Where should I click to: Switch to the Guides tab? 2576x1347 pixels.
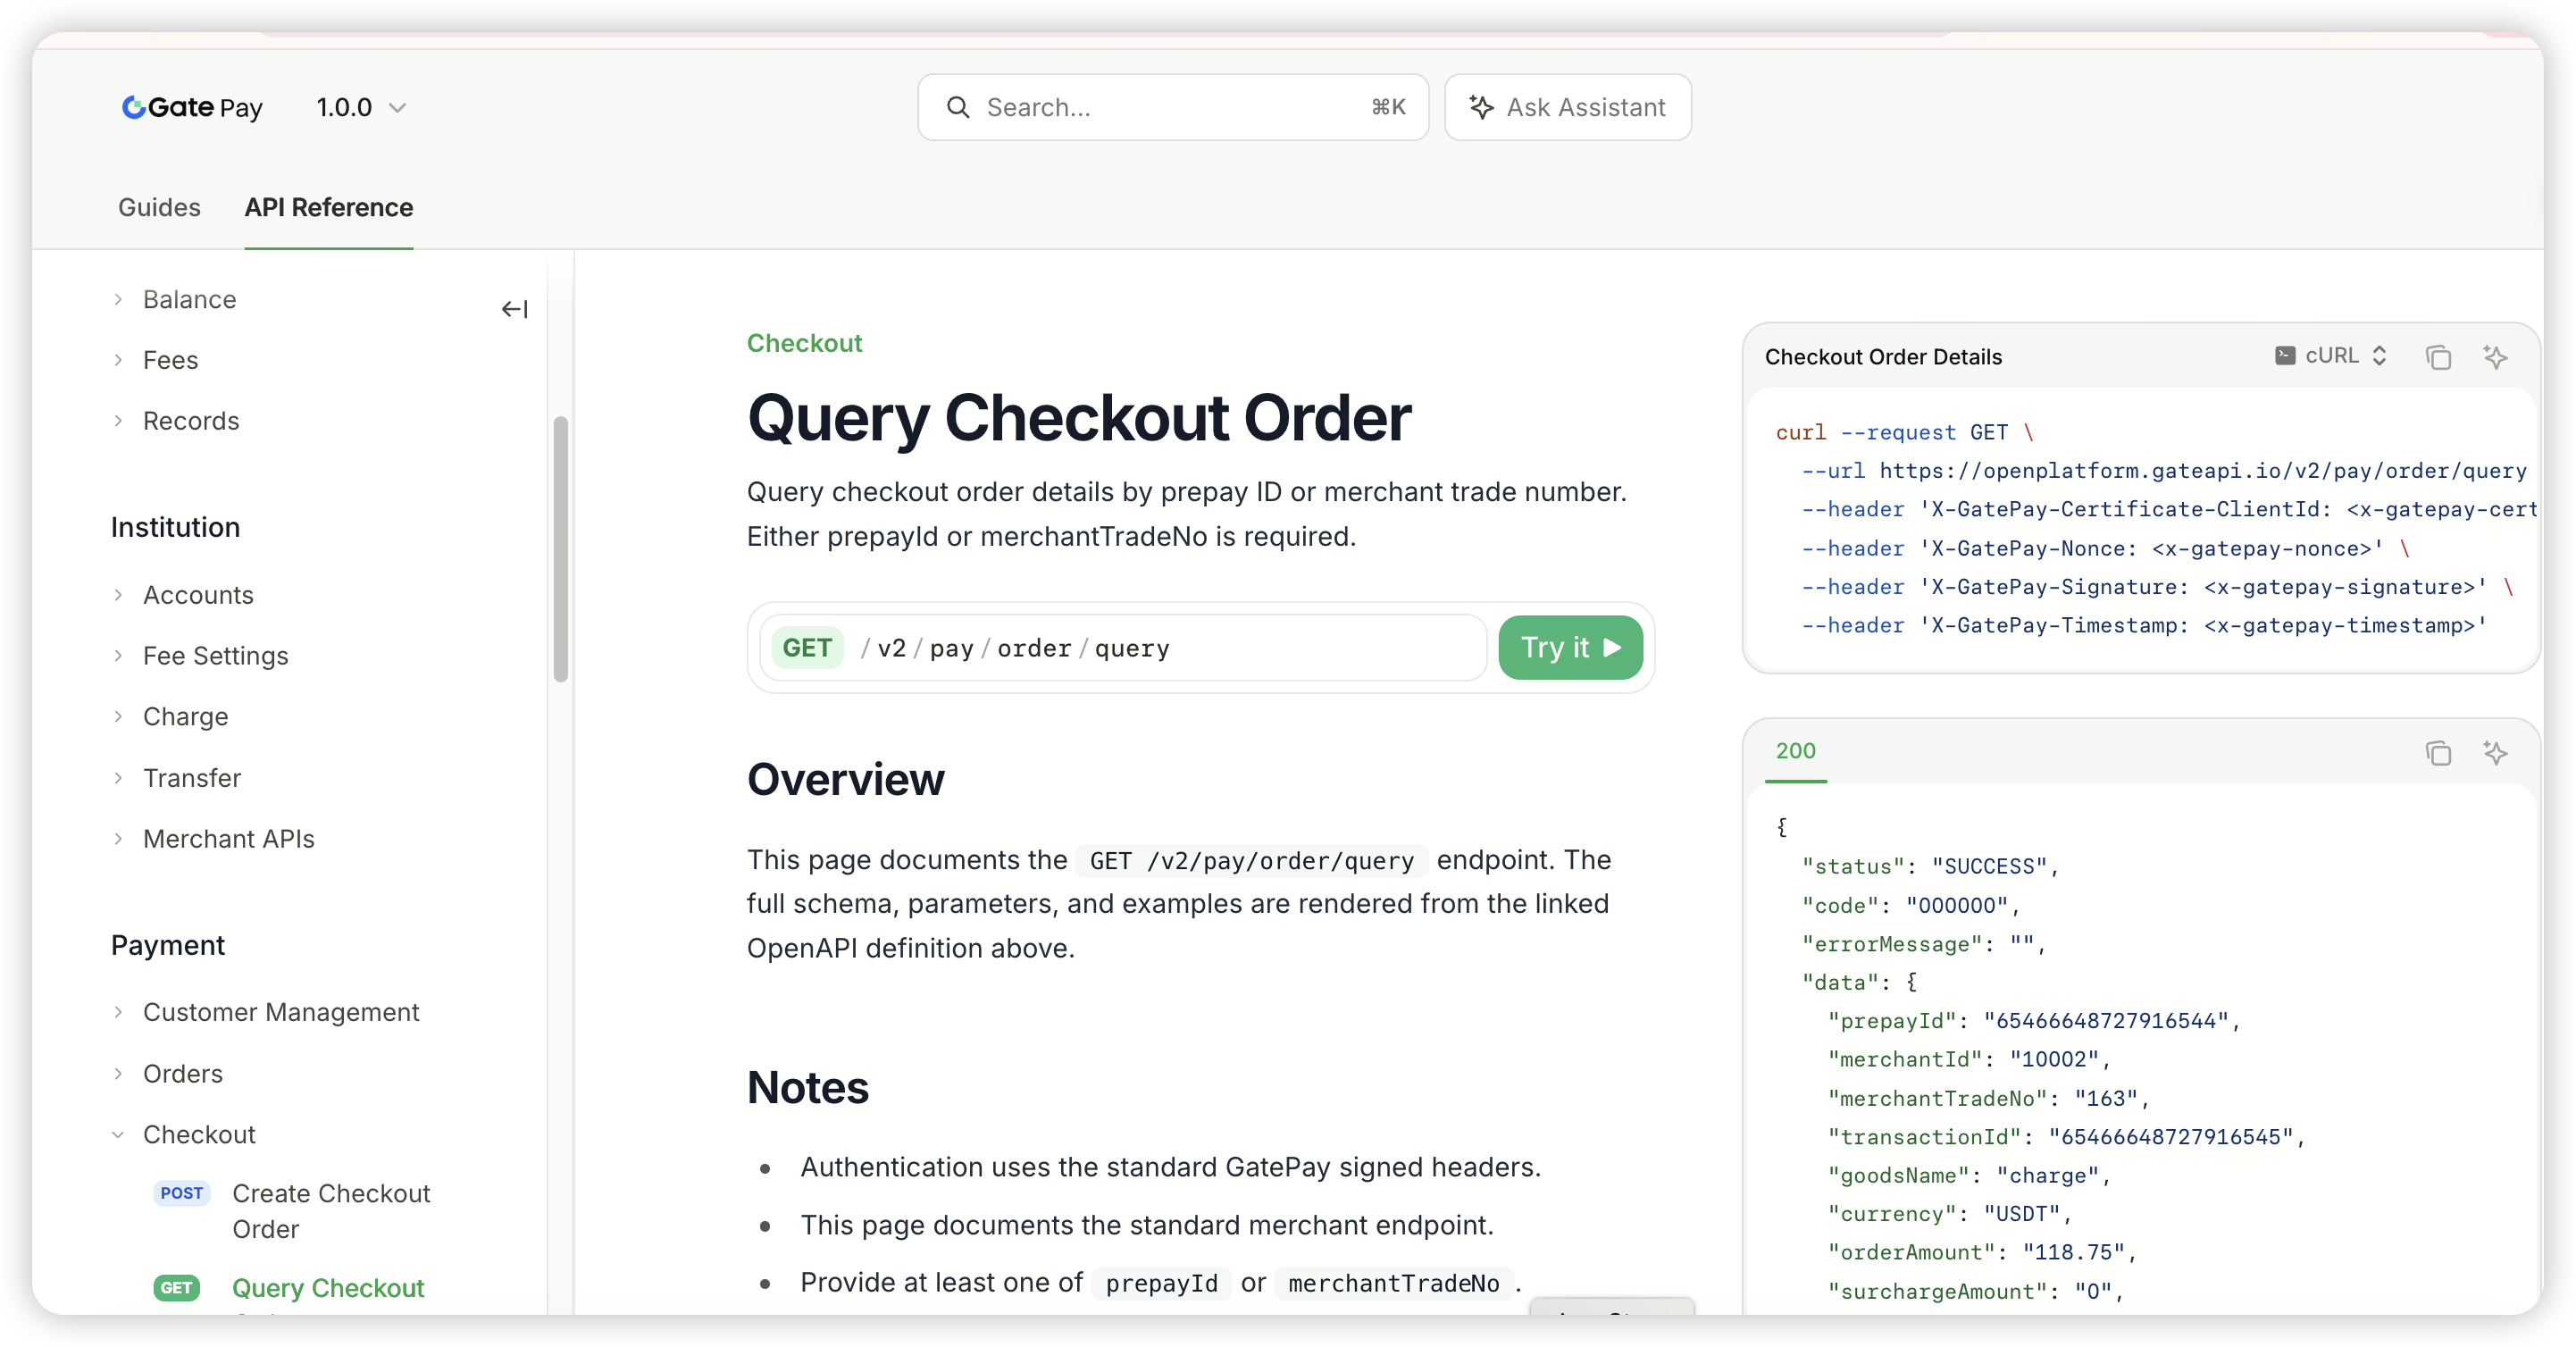click(x=159, y=207)
